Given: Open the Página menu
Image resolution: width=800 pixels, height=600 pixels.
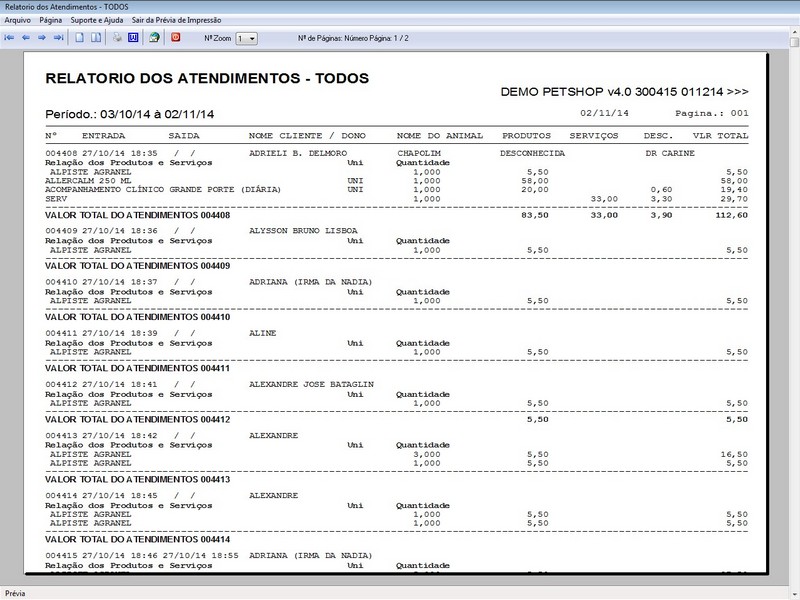Looking at the screenshot, I should click(x=52, y=17).
